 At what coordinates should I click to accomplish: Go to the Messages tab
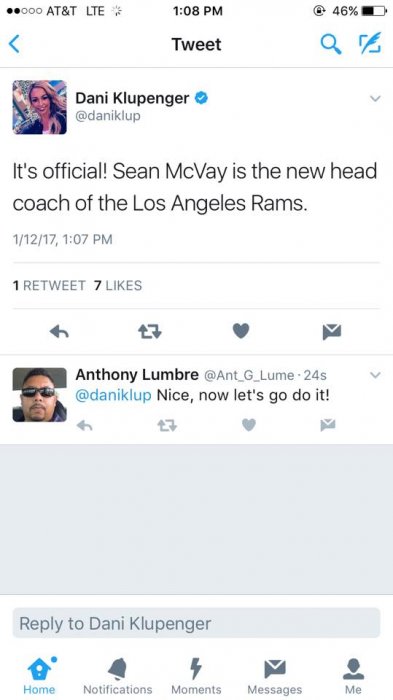tap(275, 676)
